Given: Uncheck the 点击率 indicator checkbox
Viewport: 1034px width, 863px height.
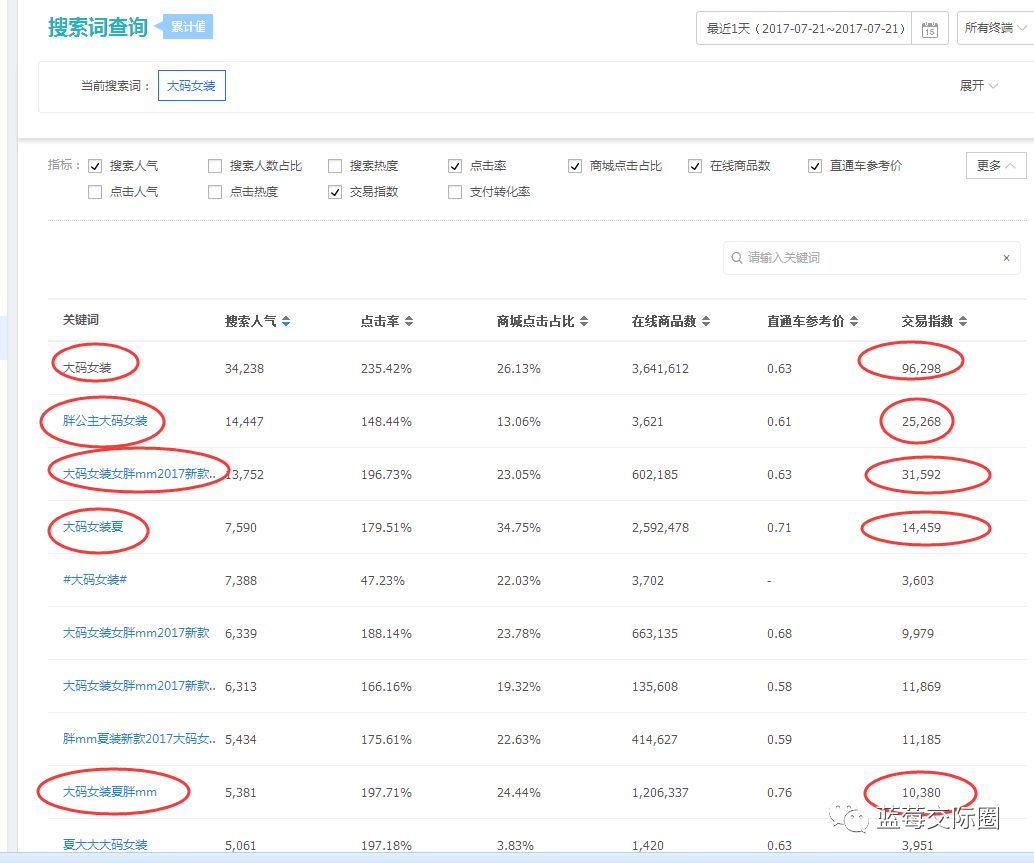Looking at the screenshot, I should 455,166.
